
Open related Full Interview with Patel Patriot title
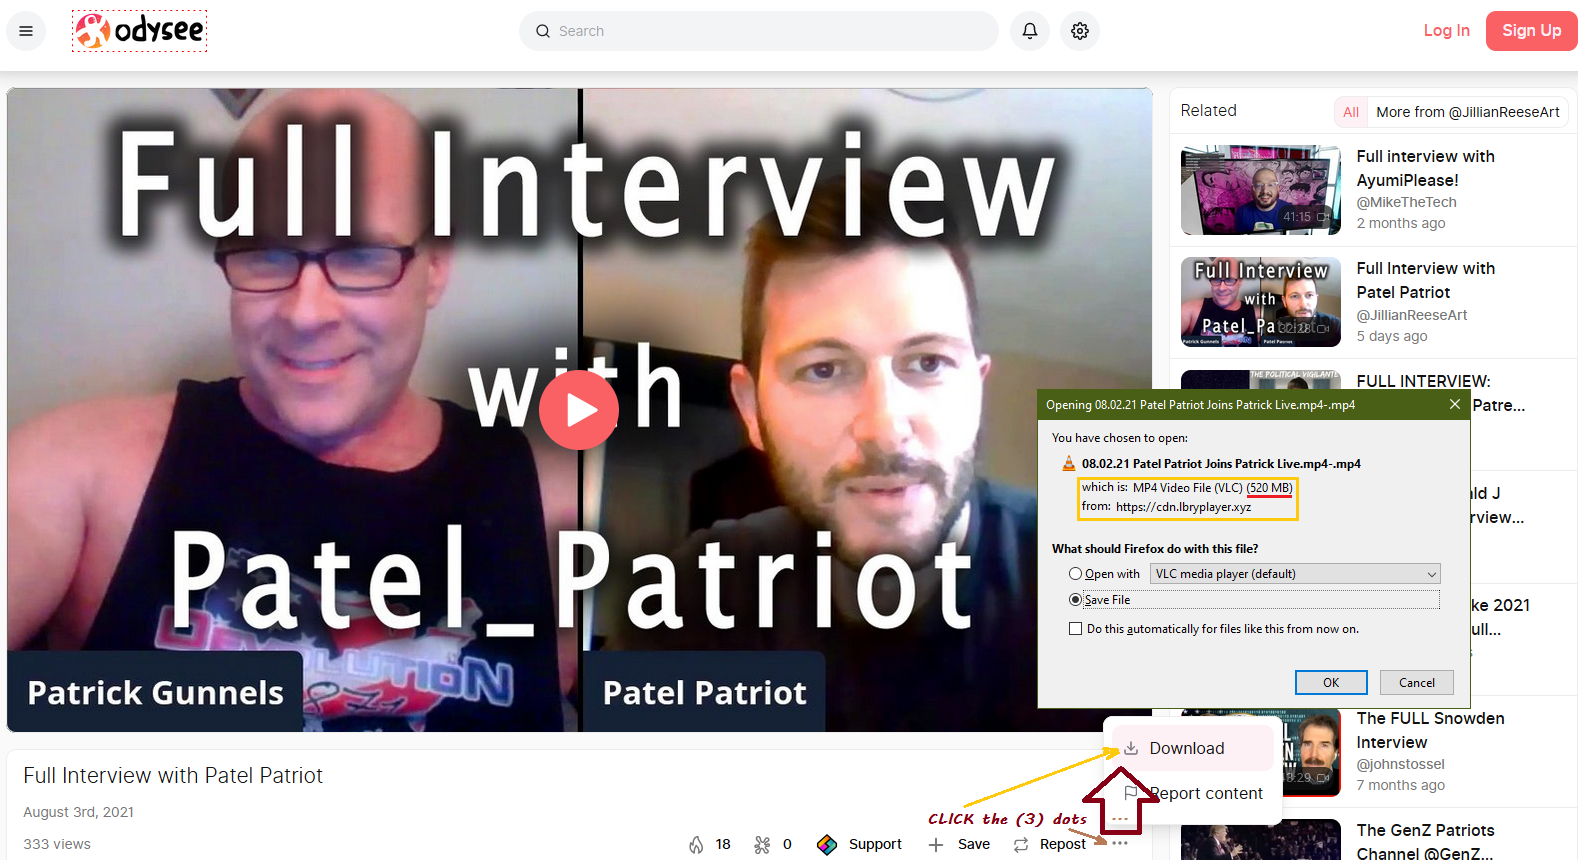click(x=1425, y=280)
